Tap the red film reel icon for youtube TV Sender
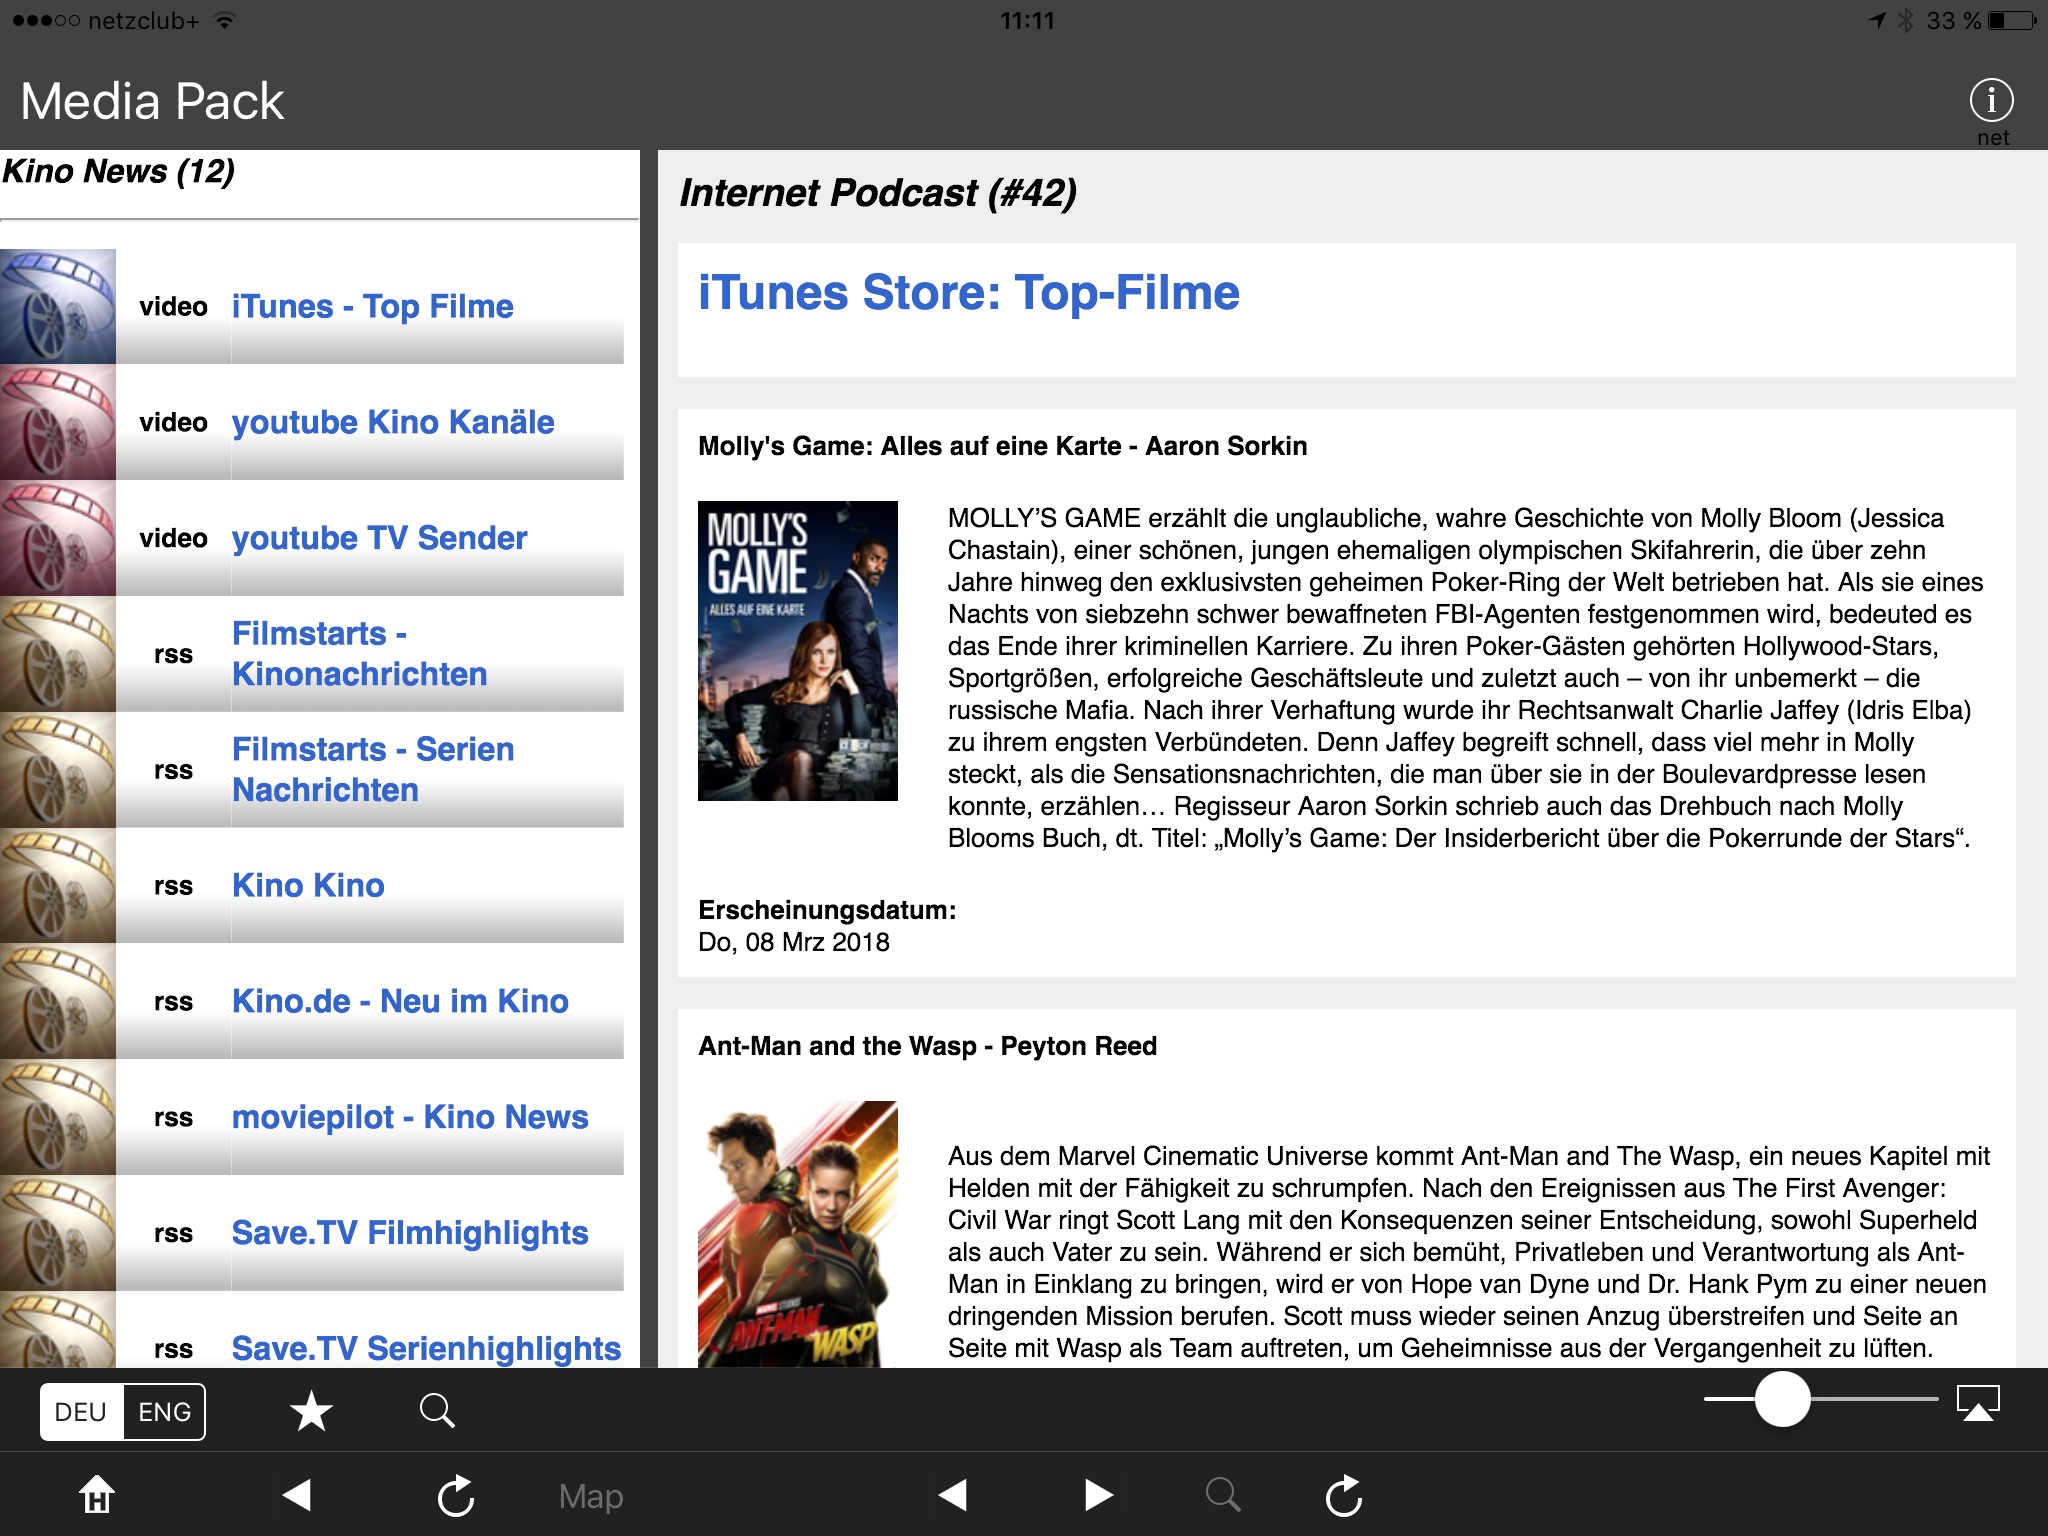The image size is (2048, 1536). tap(58, 538)
